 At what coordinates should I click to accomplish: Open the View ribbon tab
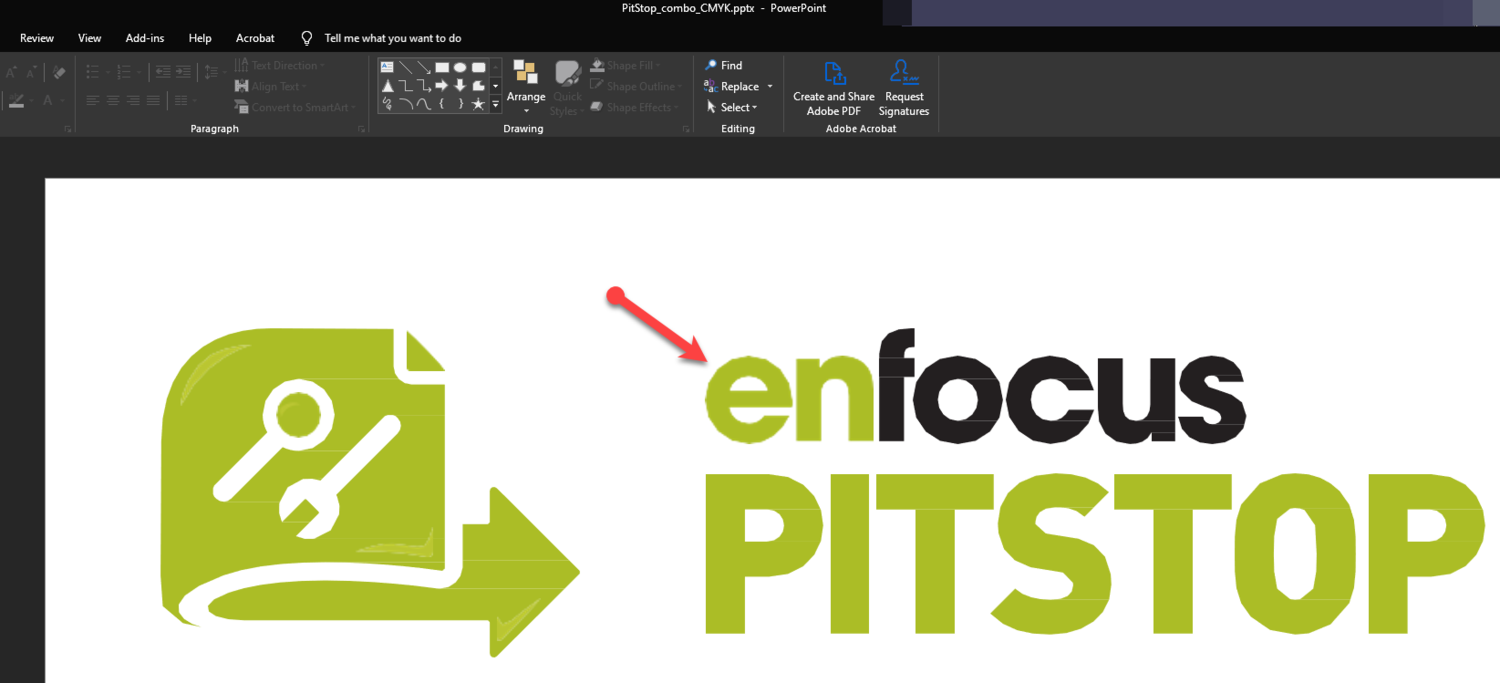(90, 38)
